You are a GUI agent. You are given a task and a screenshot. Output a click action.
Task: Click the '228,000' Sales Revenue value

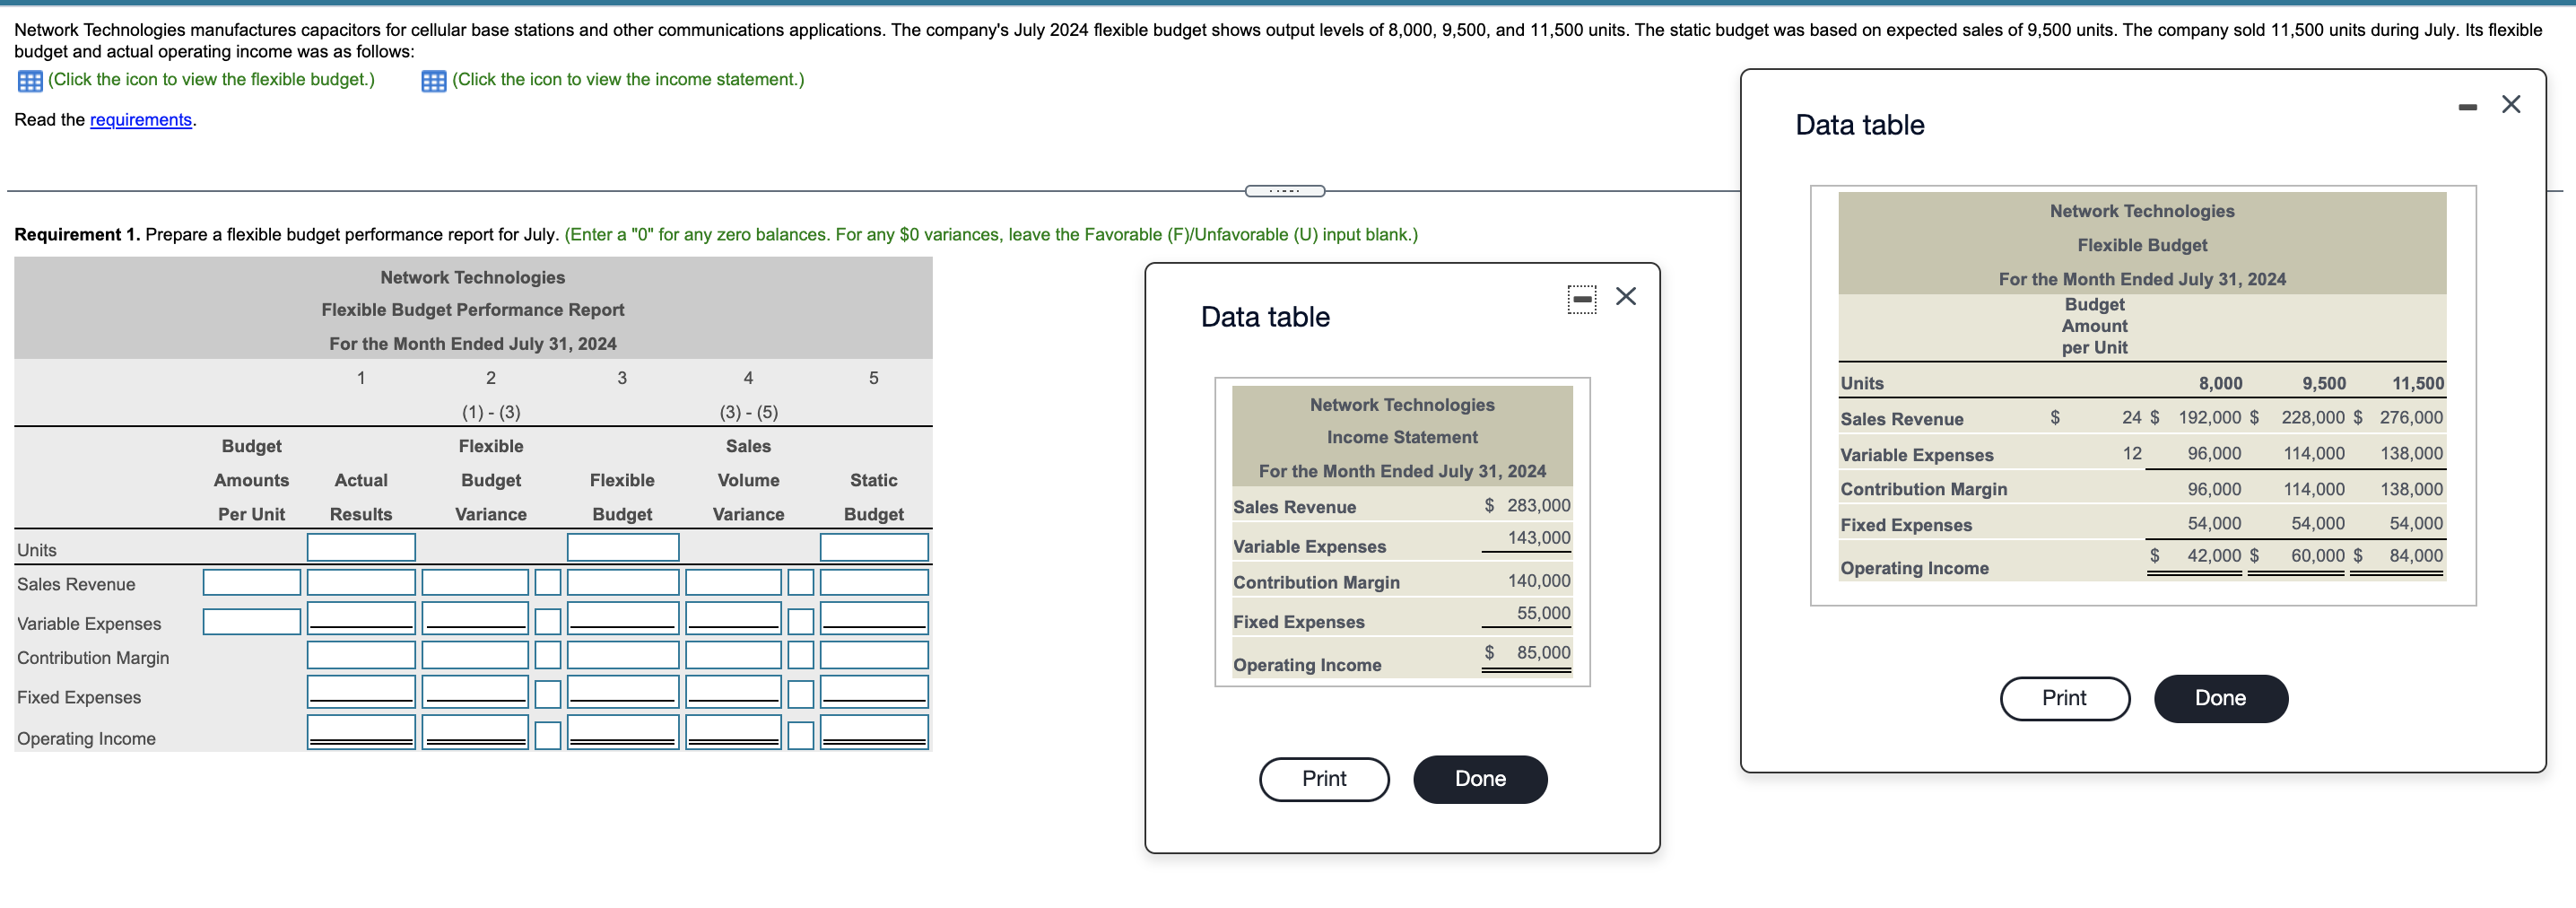pyautogui.click(x=2312, y=418)
